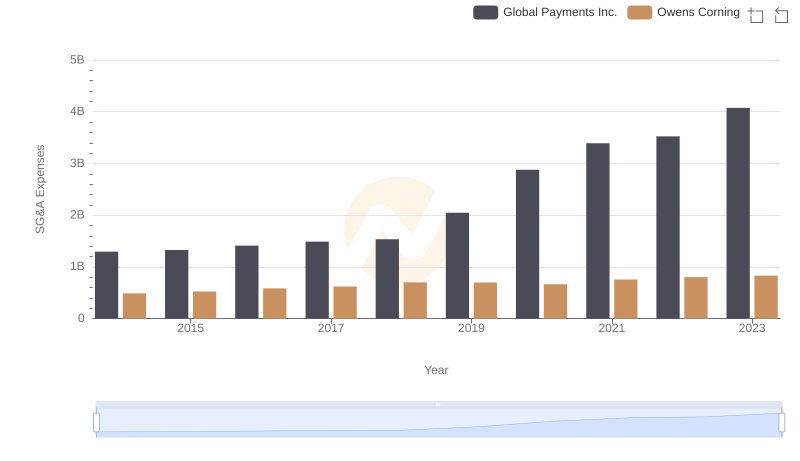The width and height of the screenshot is (800, 461).
Task: Toggle Global Payments Inc. legend series
Action: (x=544, y=12)
